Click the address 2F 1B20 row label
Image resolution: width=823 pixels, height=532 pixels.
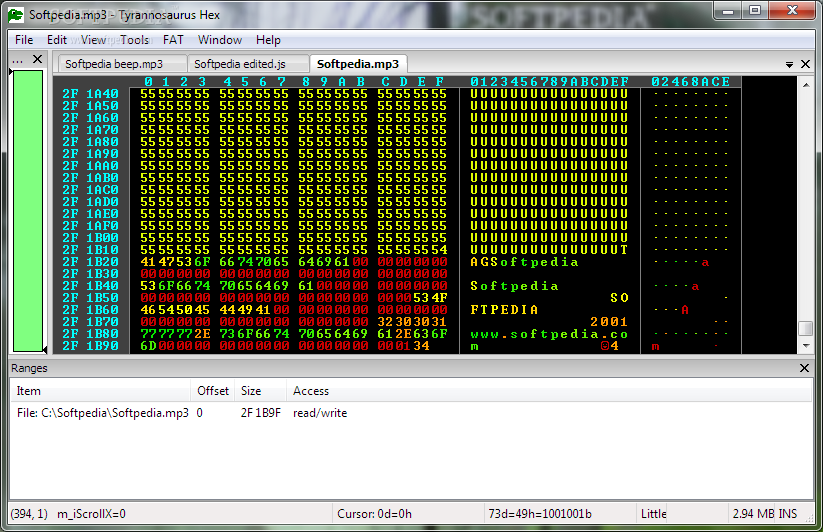(90, 262)
